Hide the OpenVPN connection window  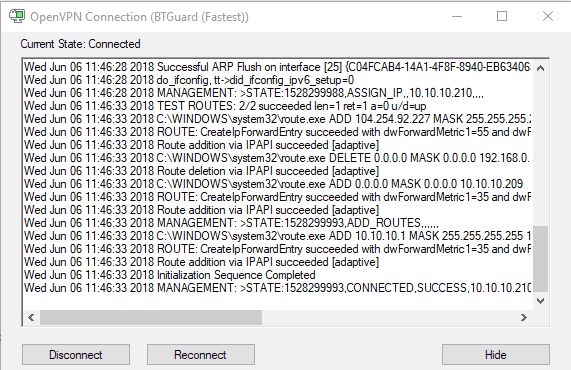coord(496,355)
